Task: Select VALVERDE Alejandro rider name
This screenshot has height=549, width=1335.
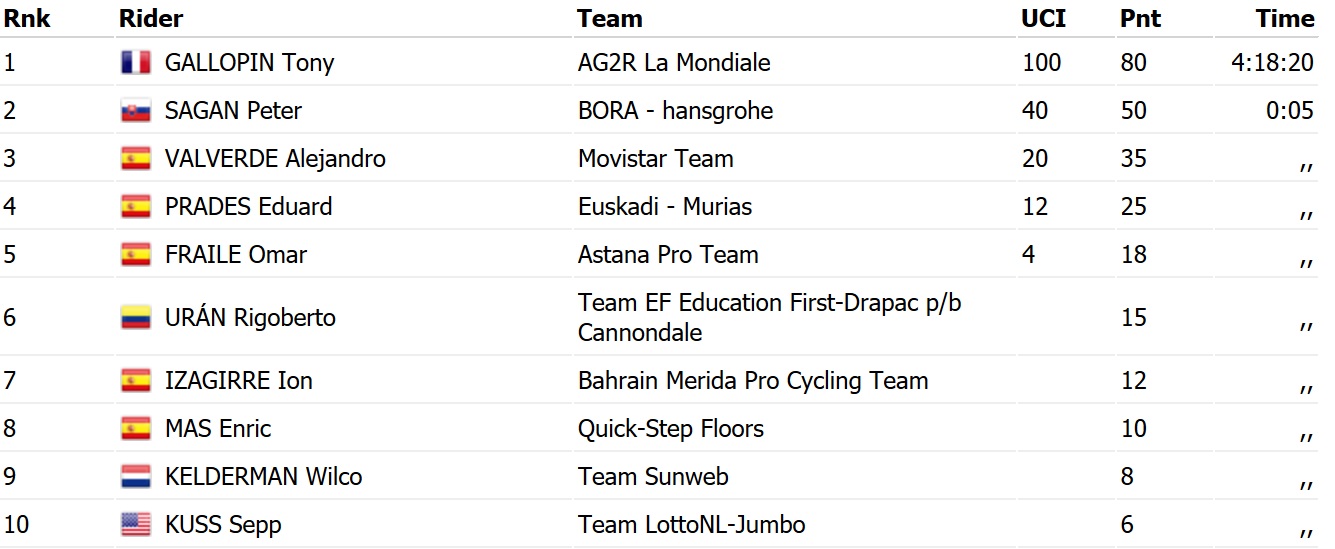Action: pyautogui.click(x=275, y=159)
